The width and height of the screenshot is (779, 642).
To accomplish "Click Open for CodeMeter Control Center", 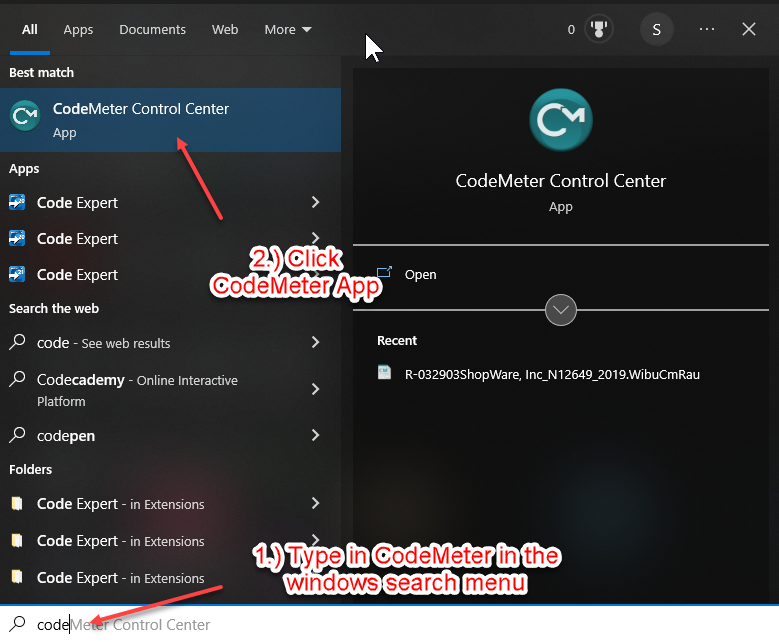I will tap(420, 274).
